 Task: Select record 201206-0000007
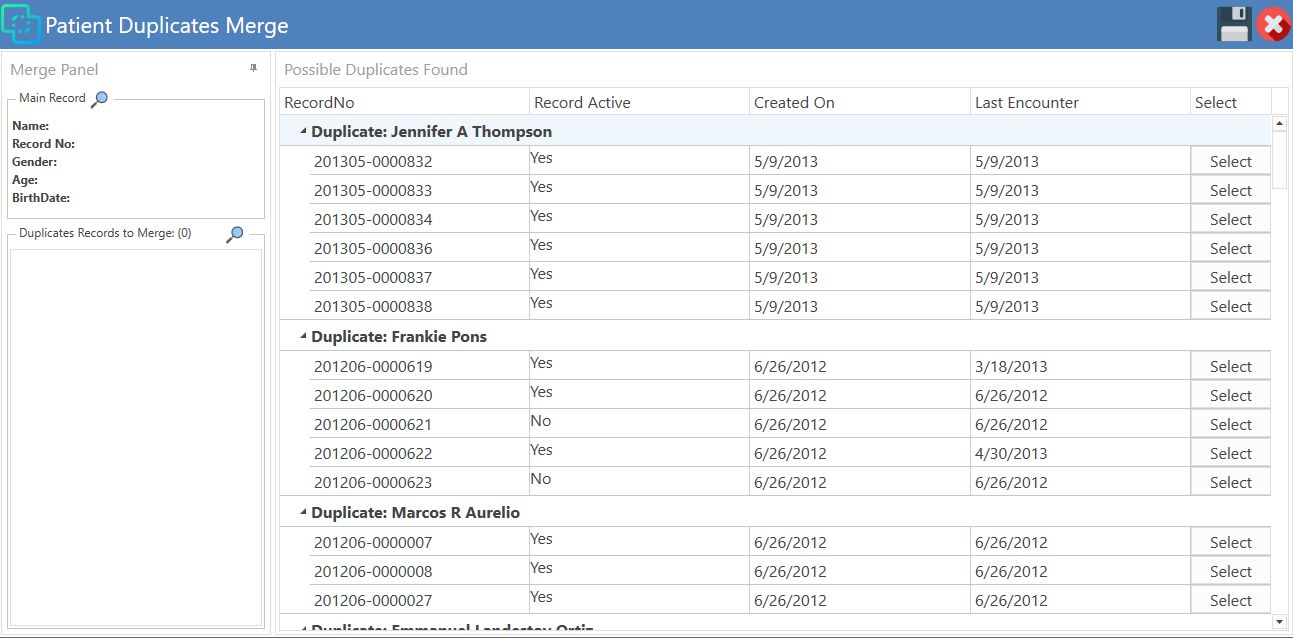point(1230,542)
